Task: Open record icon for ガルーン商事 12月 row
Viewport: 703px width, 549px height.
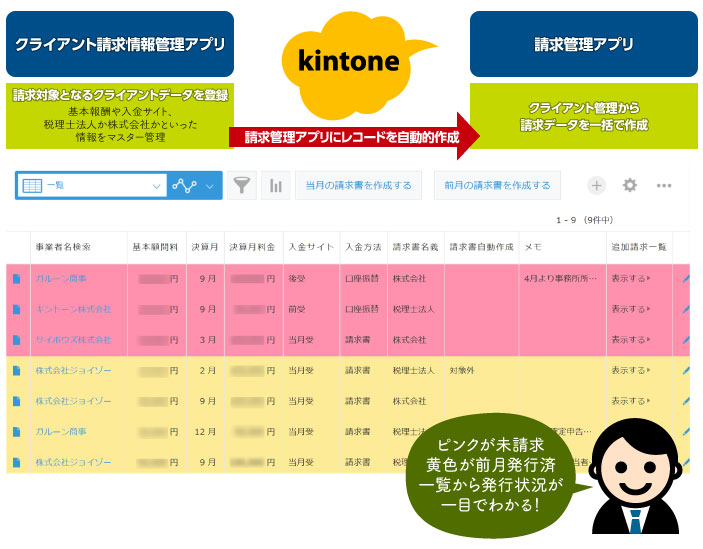Action: point(17,432)
